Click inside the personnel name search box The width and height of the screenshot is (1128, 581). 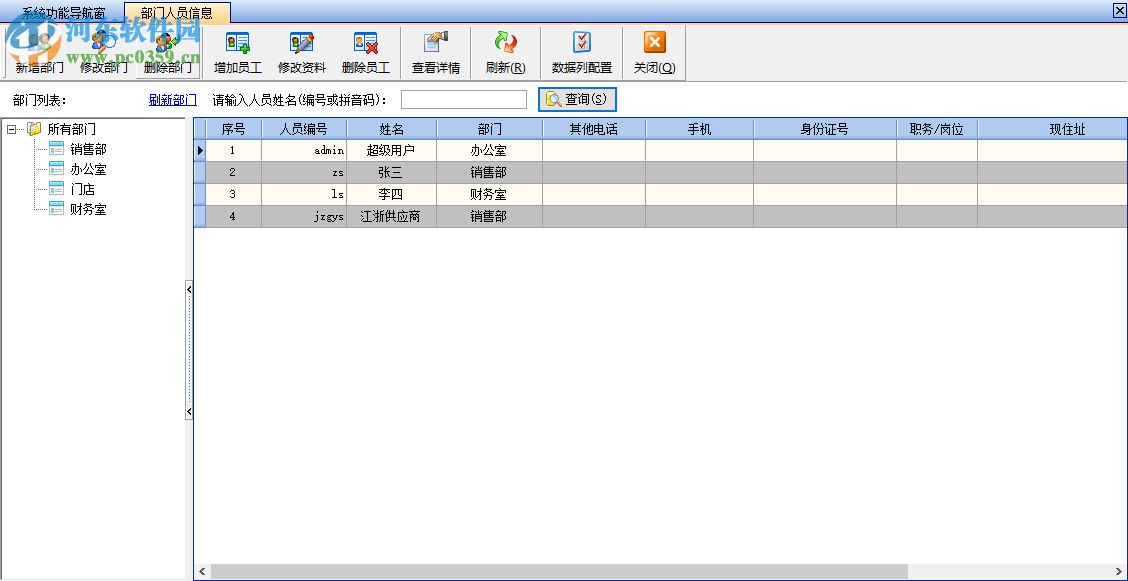tap(463, 99)
